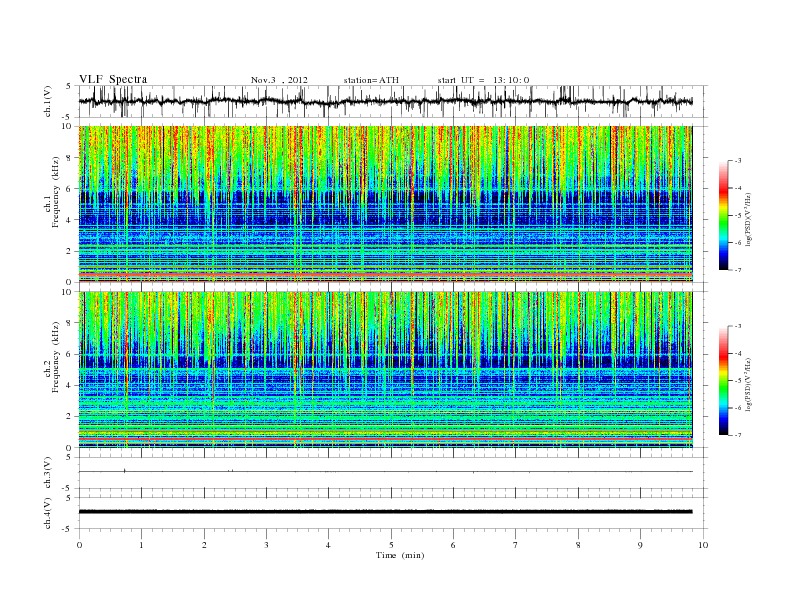This screenshot has width=792, height=612.
Task: Click the ch.1 spectrogram "4" kHz tick label
Action: [x=70, y=220]
